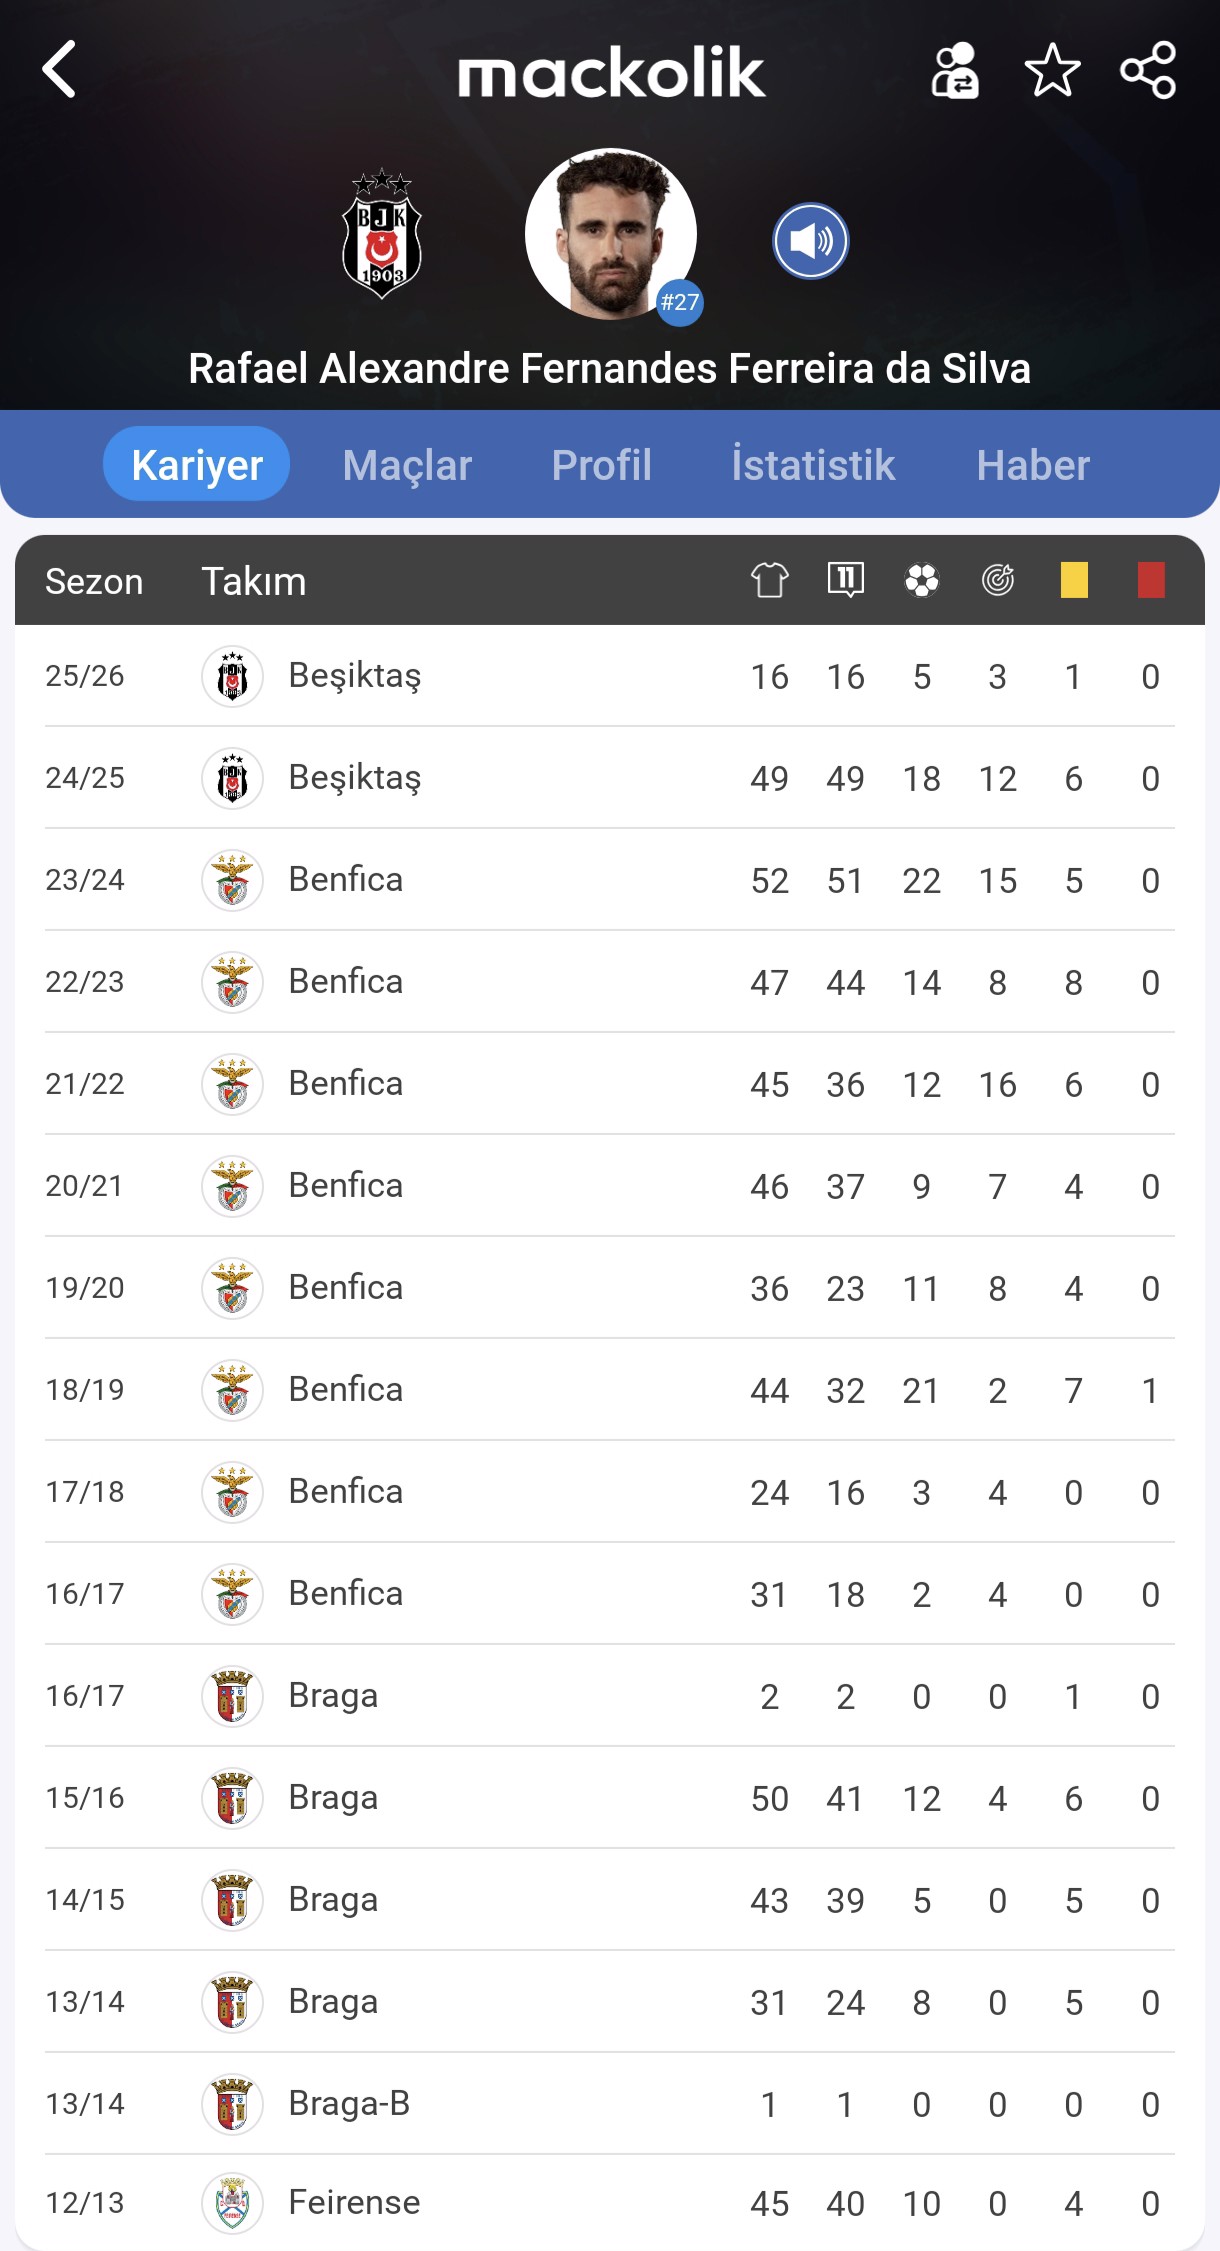Switch to the İstatistik tab
The width and height of the screenshot is (1220, 2251).
(x=813, y=465)
